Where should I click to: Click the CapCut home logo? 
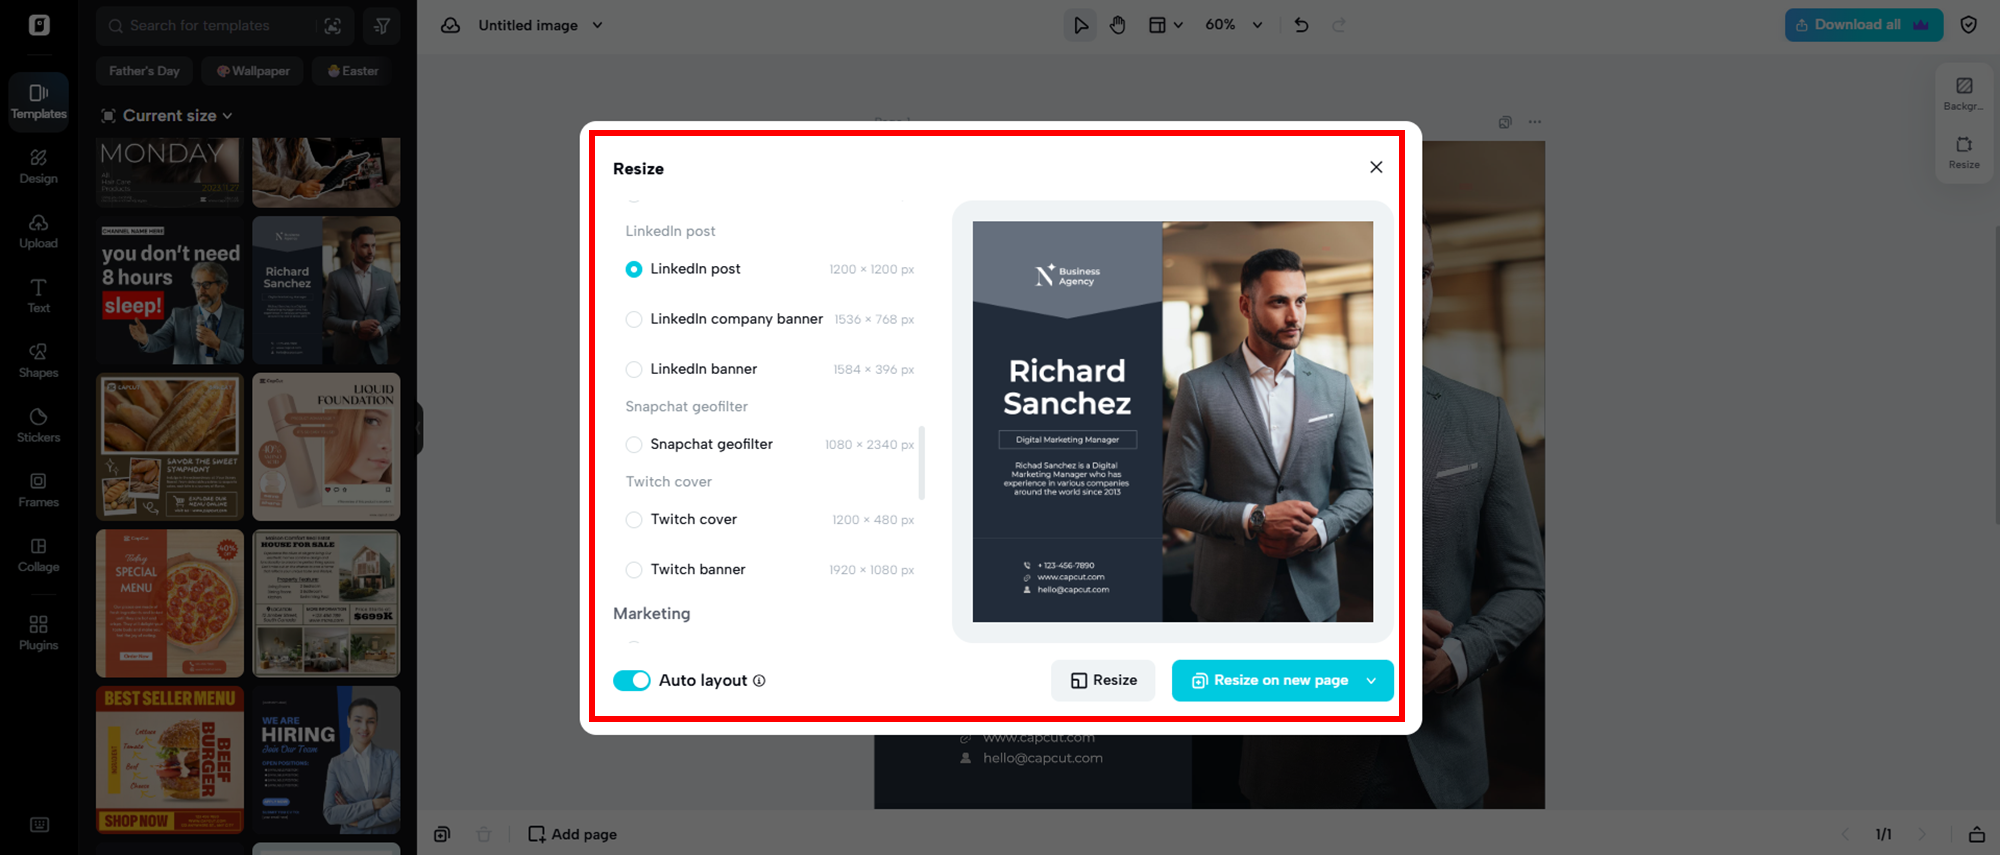pos(39,25)
